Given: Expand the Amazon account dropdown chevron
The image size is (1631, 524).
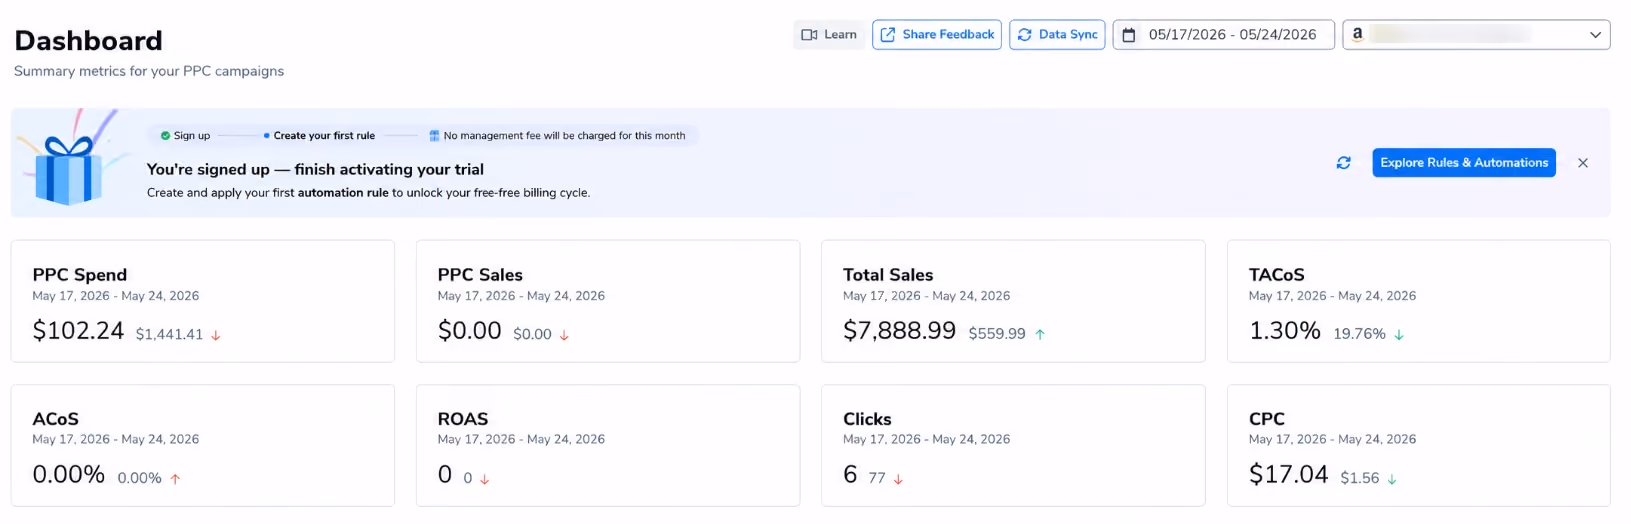Looking at the screenshot, I should click(x=1595, y=35).
